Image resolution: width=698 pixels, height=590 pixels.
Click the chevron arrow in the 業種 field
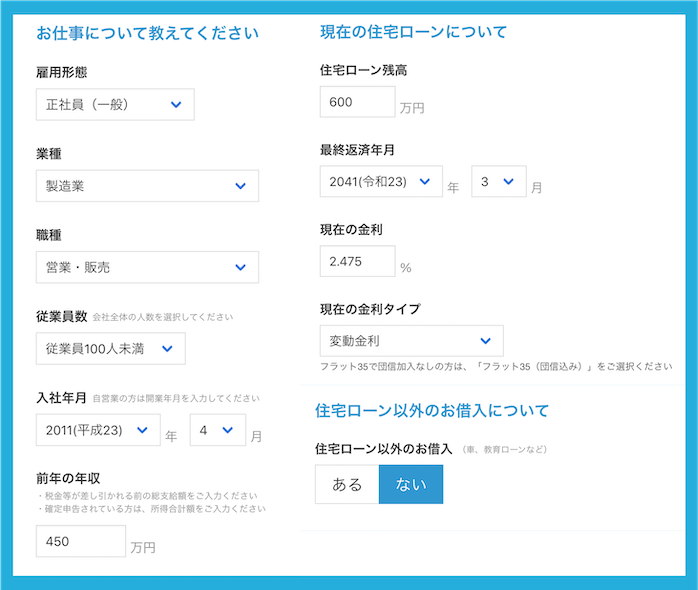point(240,186)
